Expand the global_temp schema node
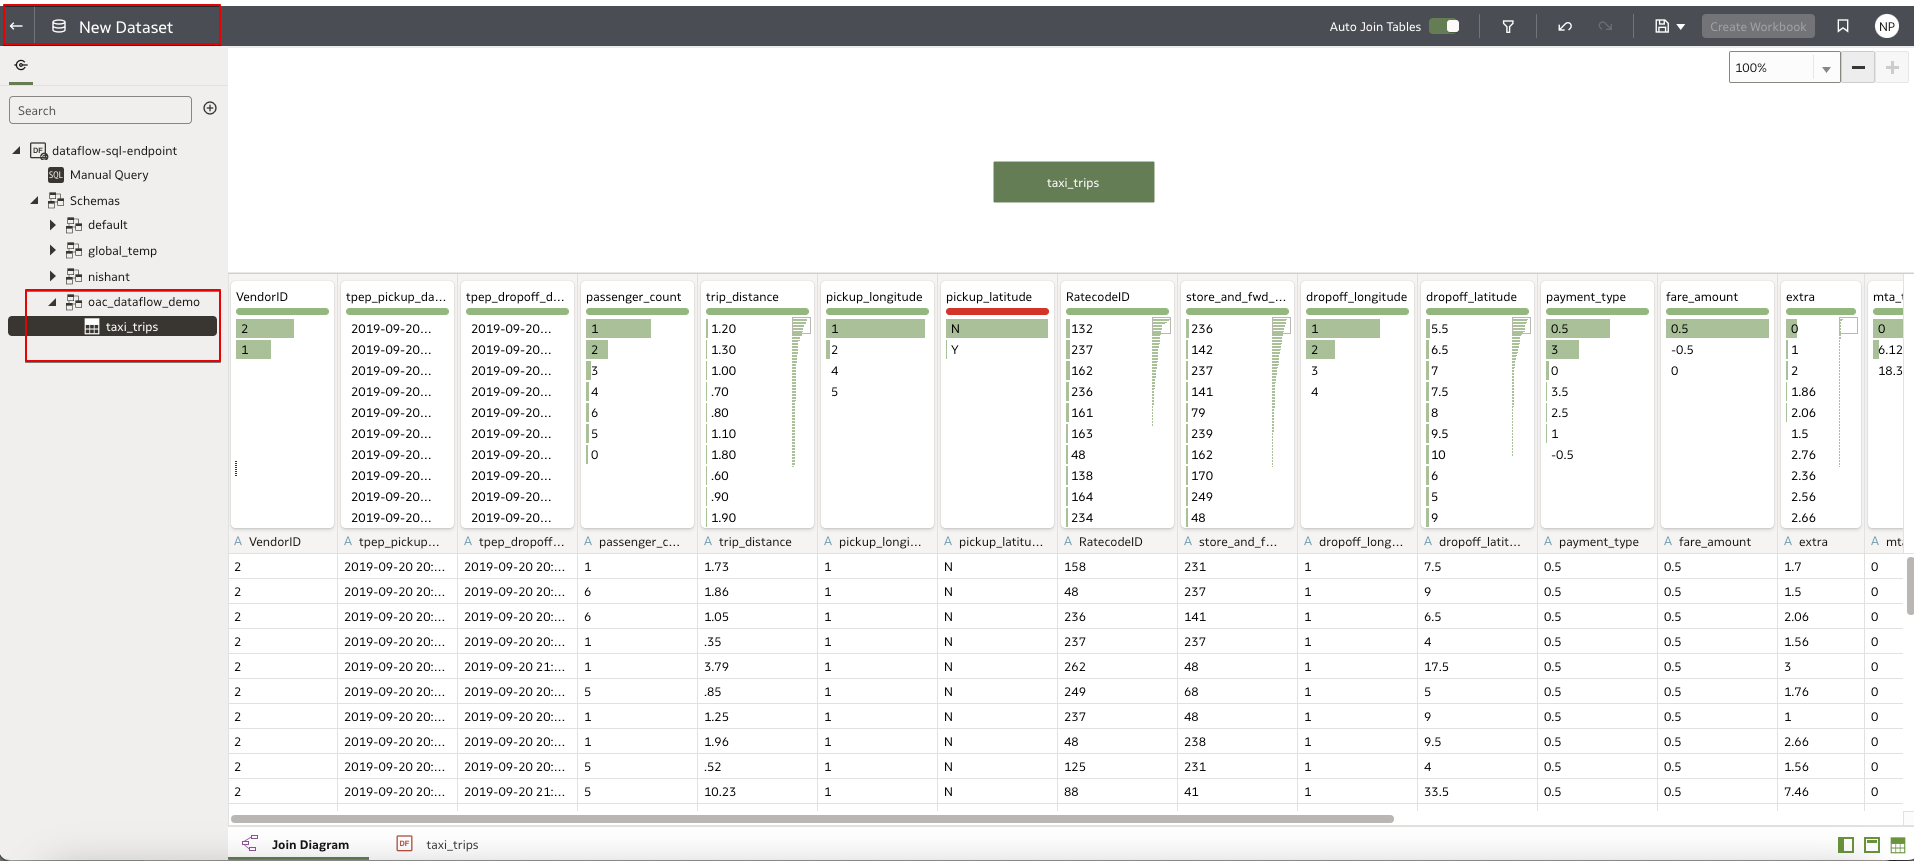Screen dimensions: 1914x861 (x=53, y=251)
